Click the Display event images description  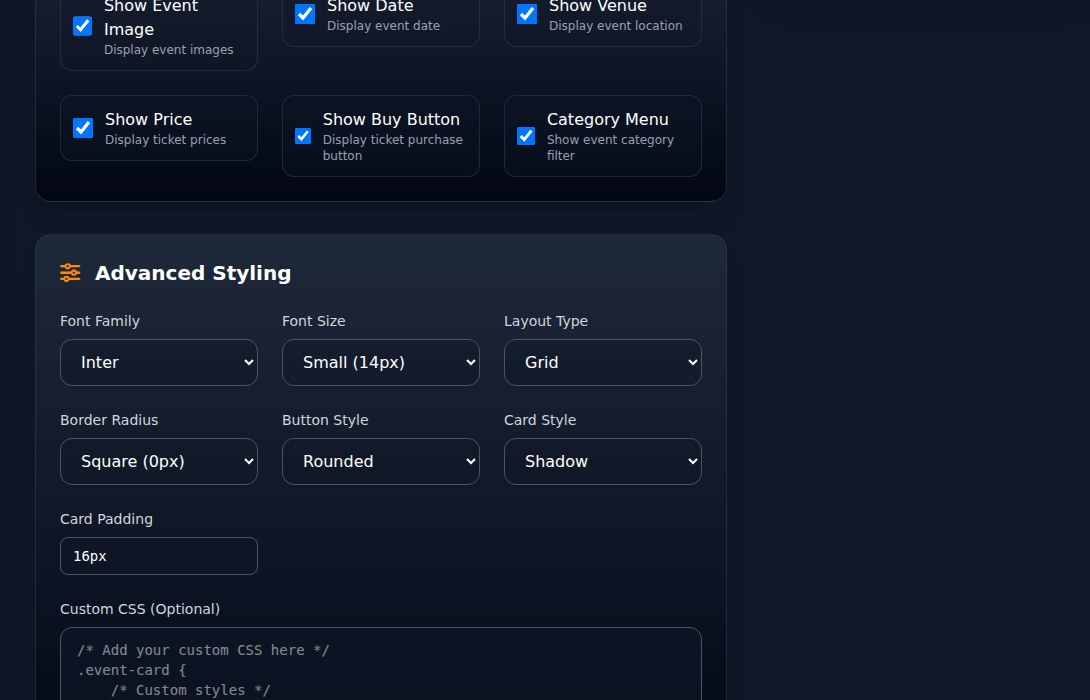[169, 50]
